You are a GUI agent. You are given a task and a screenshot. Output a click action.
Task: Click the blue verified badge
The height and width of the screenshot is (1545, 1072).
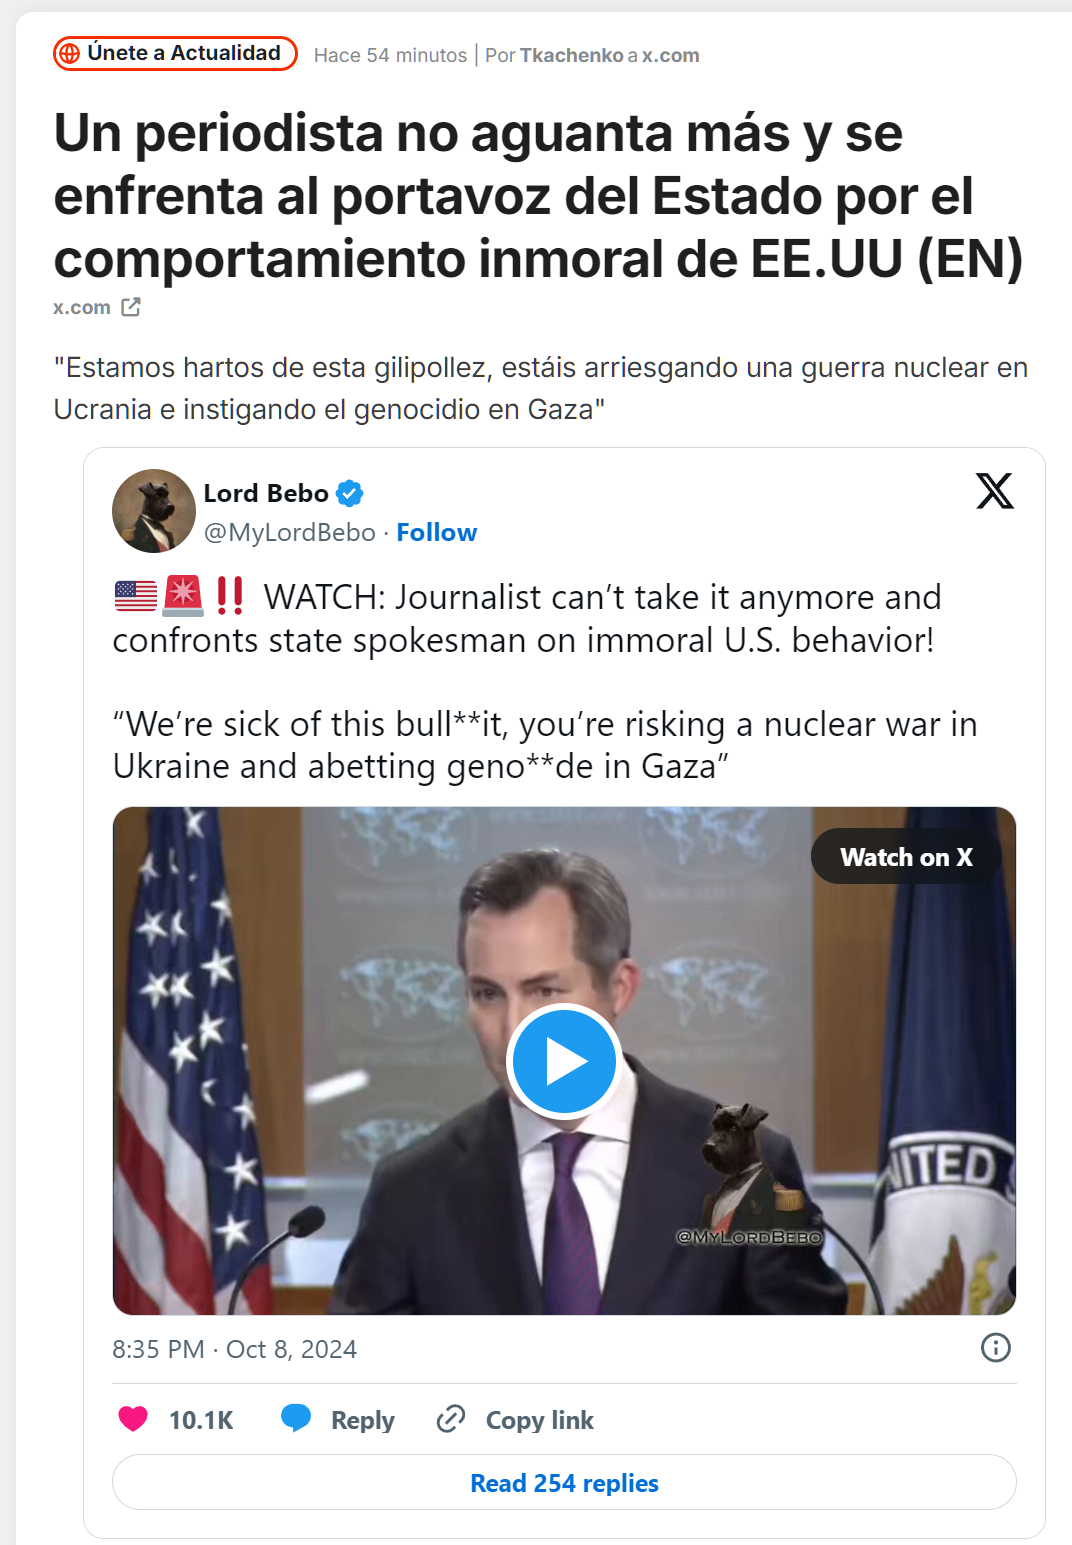click(x=349, y=493)
